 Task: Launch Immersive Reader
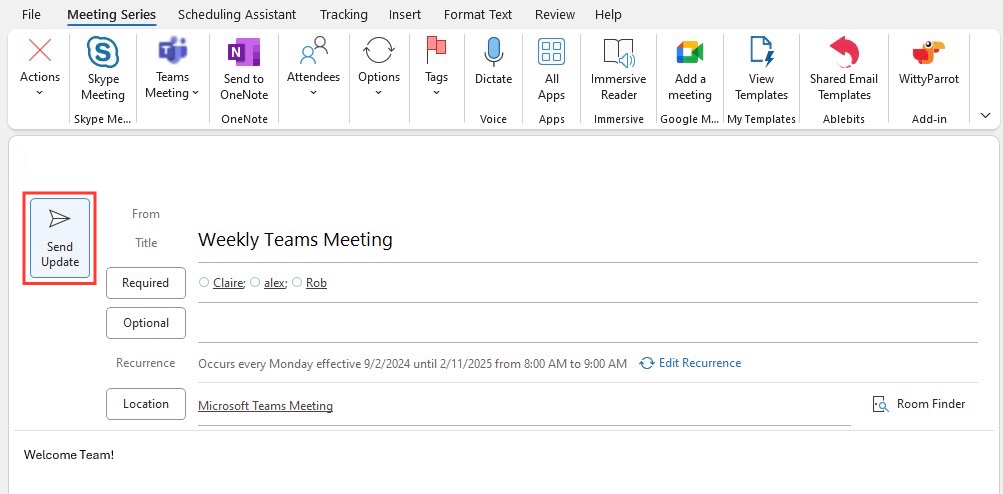tap(618, 69)
